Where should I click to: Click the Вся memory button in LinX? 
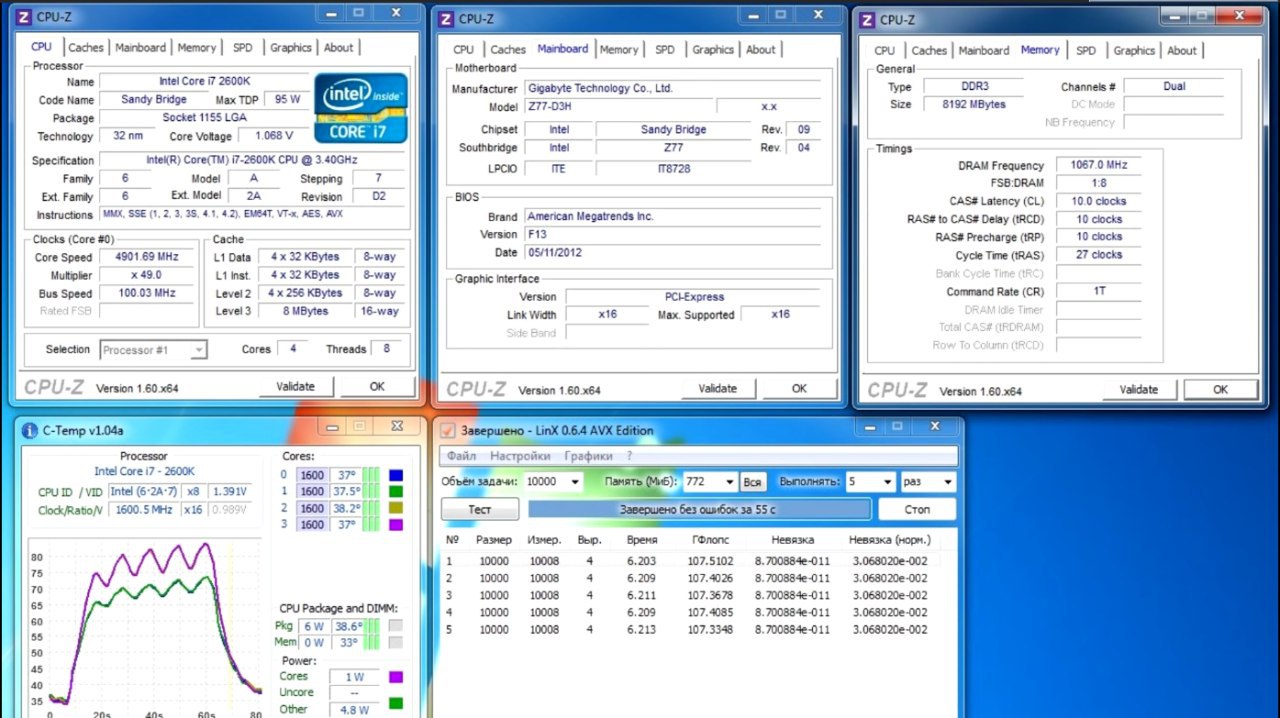click(x=753, y=482)
